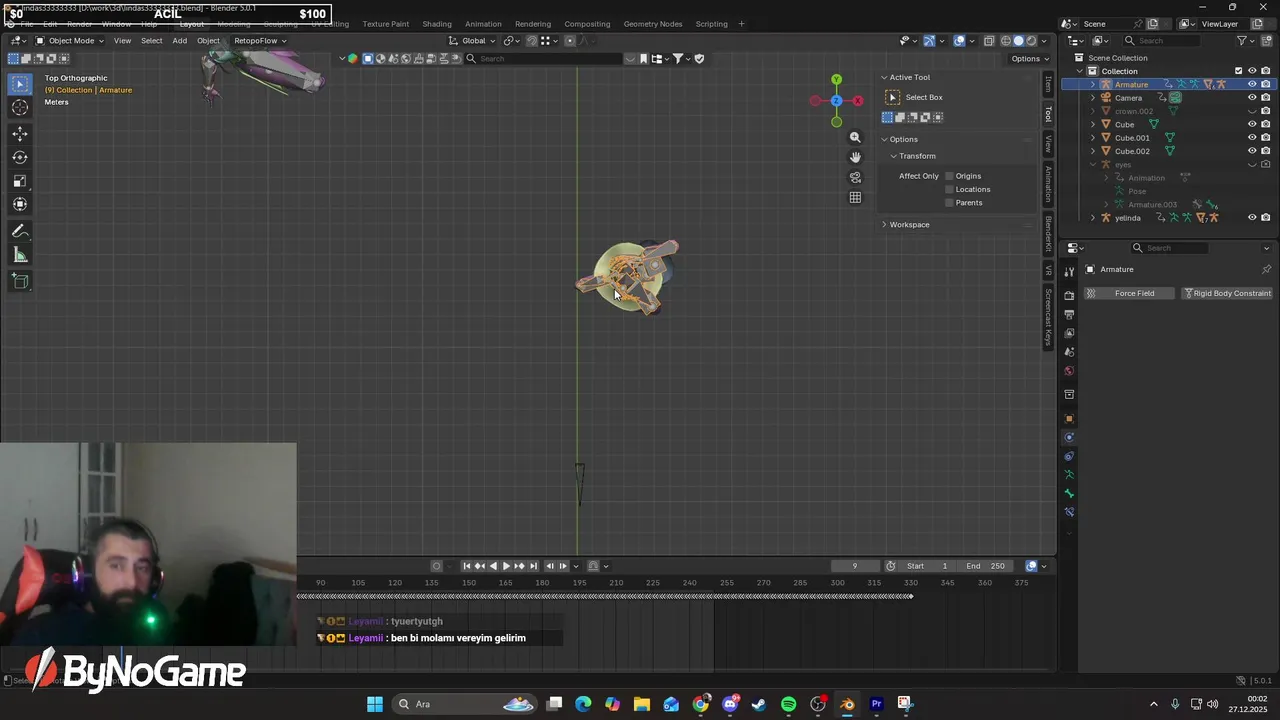The image size is (1280, 720).
Task: Click the red X axis gizmo ball
Action: pyautogui.click(x=859, y=100)
